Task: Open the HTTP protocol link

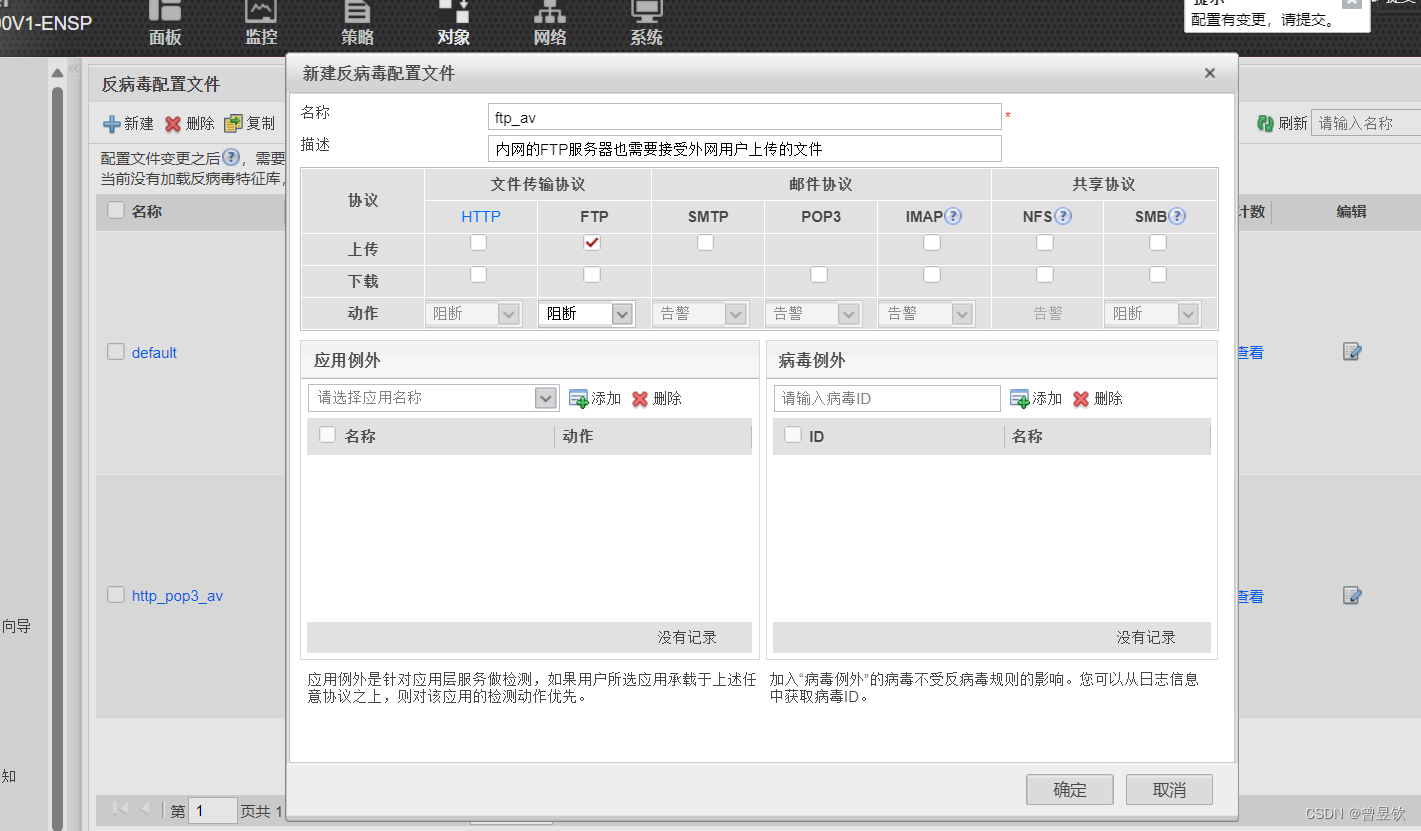Action: point(481,216)
